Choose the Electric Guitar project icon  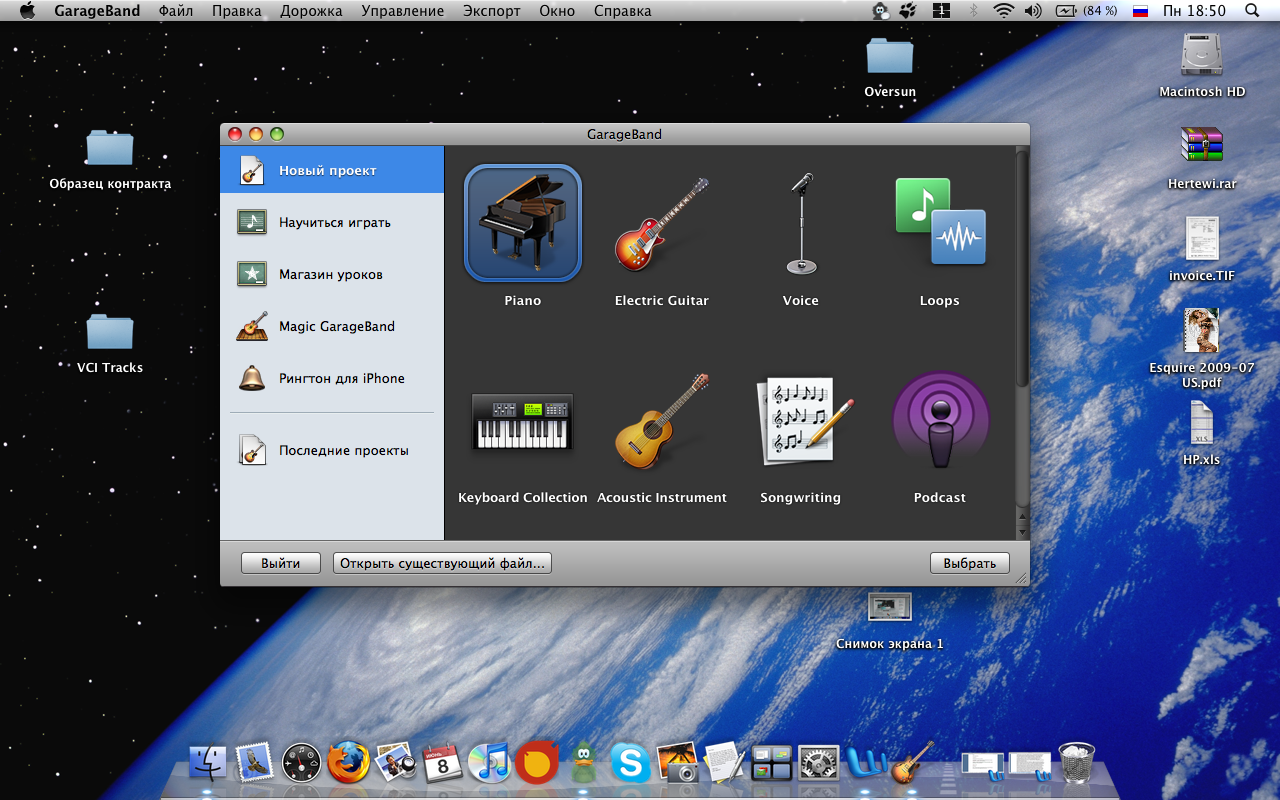click(x=661, y=224)
